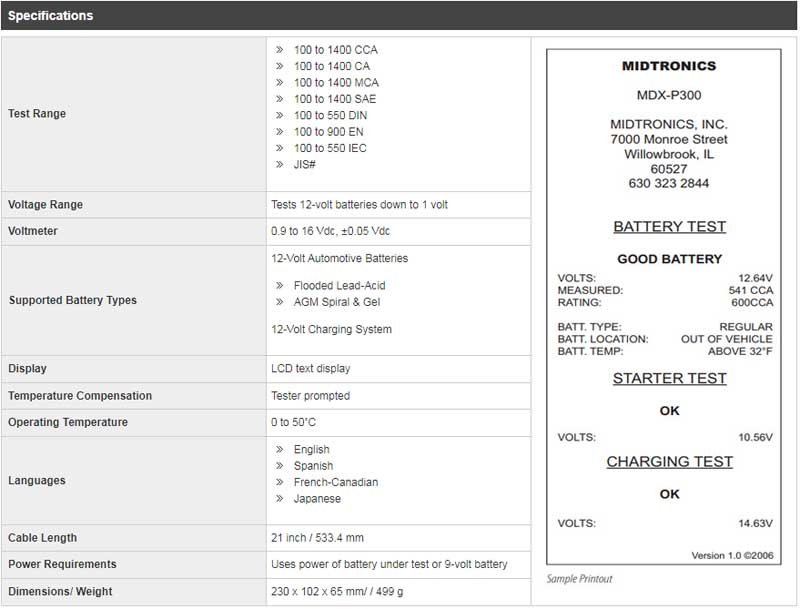Click the LCD text display value
The height and width of the screenshot is (609, 800).
coord(311,369)
